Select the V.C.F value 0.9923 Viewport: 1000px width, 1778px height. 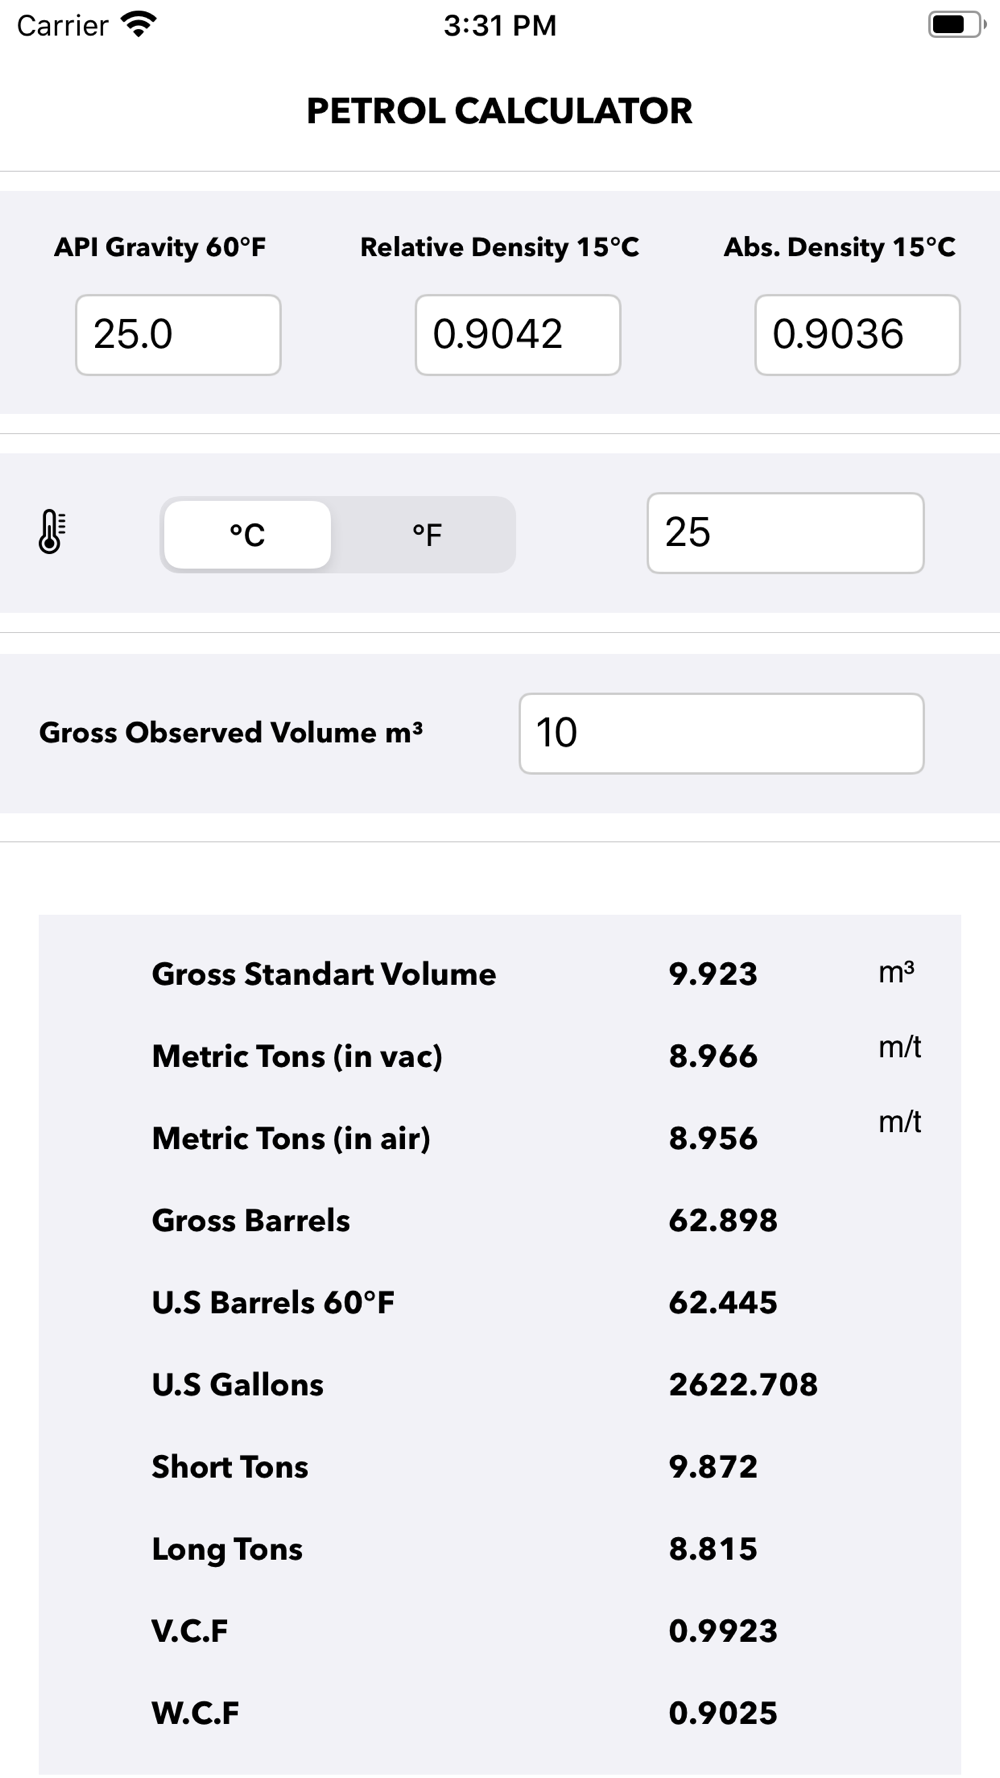(x=723, y=1630)
